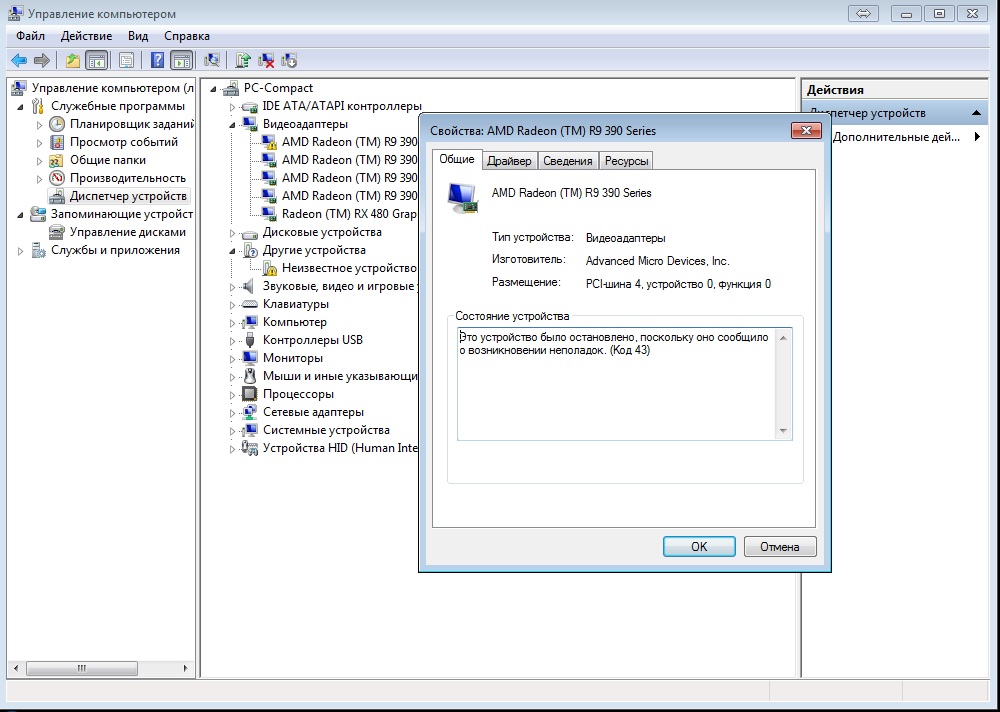Click the Сетевые адаптеры icon
The image size is (1000, 712).
[250, 412]
